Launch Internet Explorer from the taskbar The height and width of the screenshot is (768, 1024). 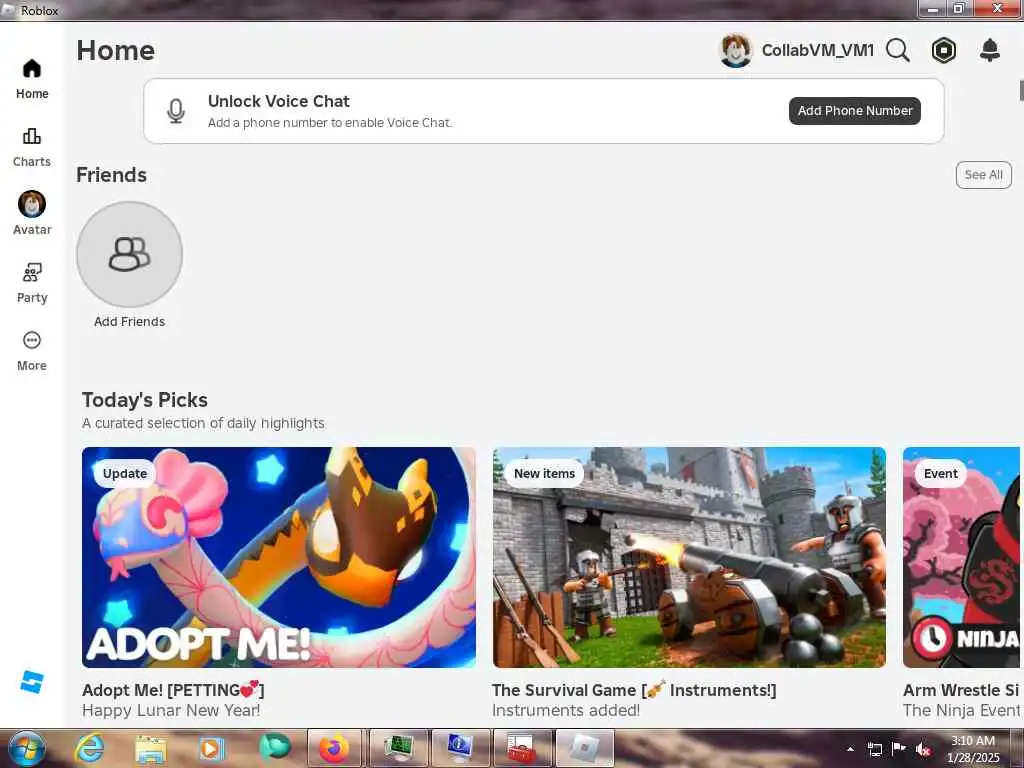click(89, 748)
